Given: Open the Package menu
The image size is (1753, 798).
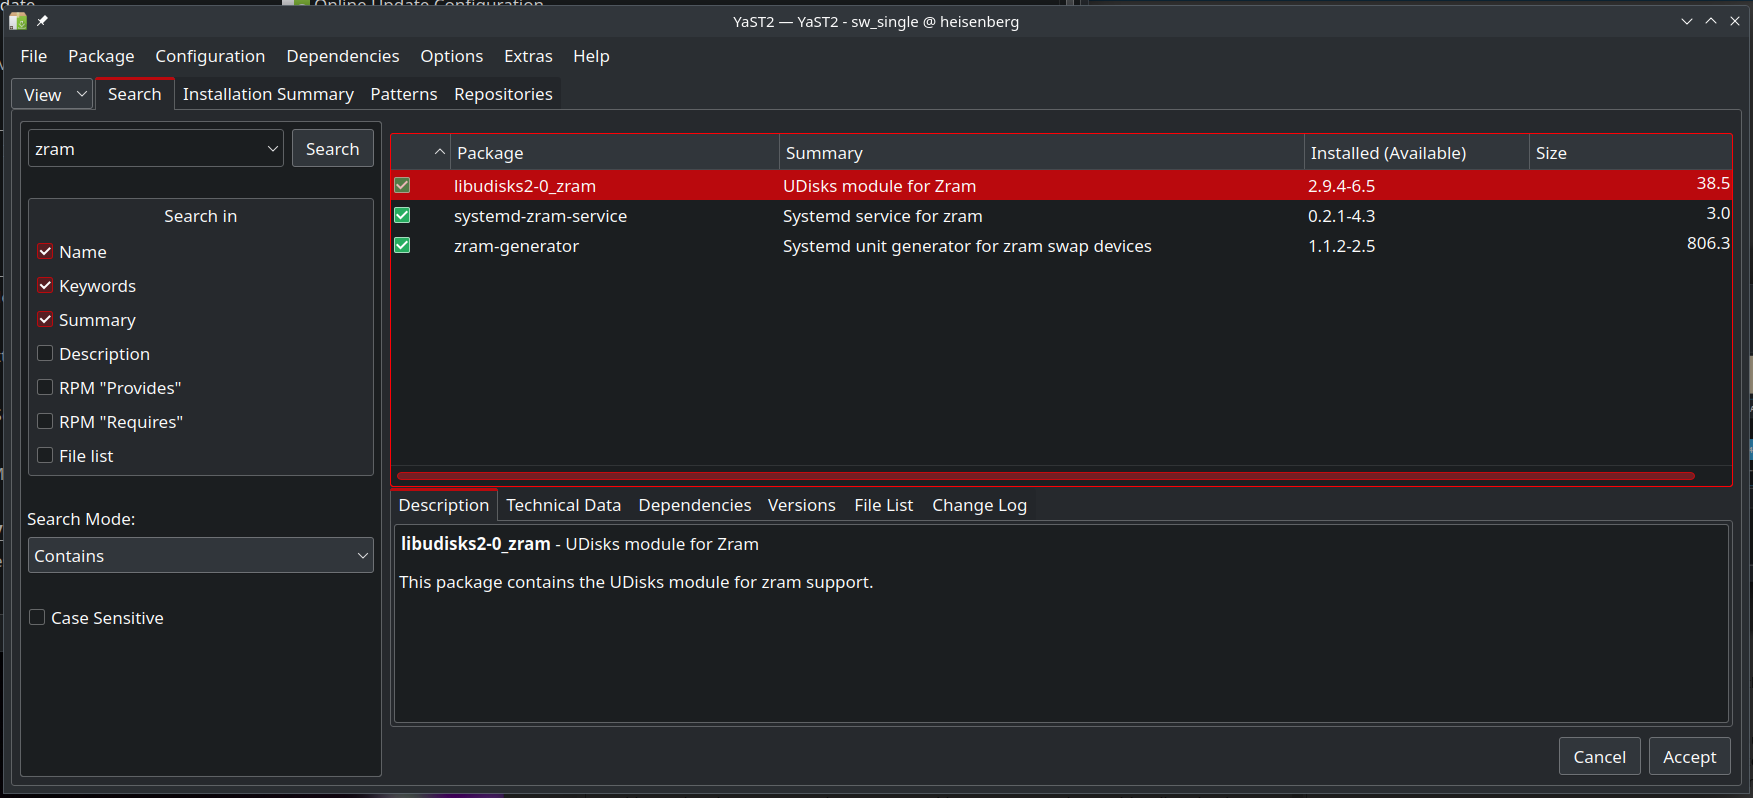Looking at the screenshot, I should pyautogui.click(x=101, y=56).
